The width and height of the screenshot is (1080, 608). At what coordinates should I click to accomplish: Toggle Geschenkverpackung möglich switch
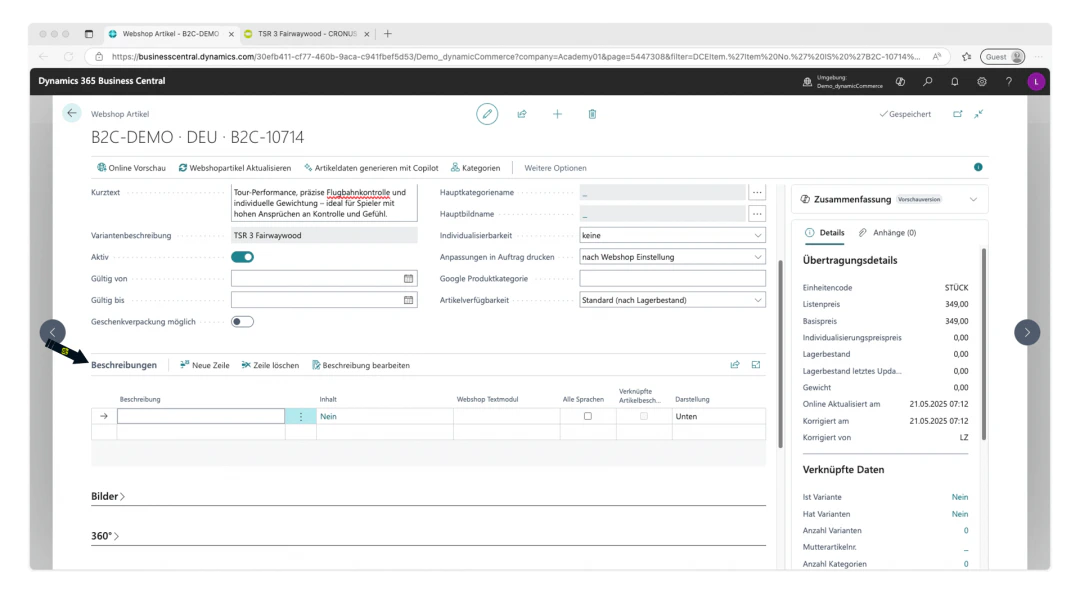click(x=242, y=322)
